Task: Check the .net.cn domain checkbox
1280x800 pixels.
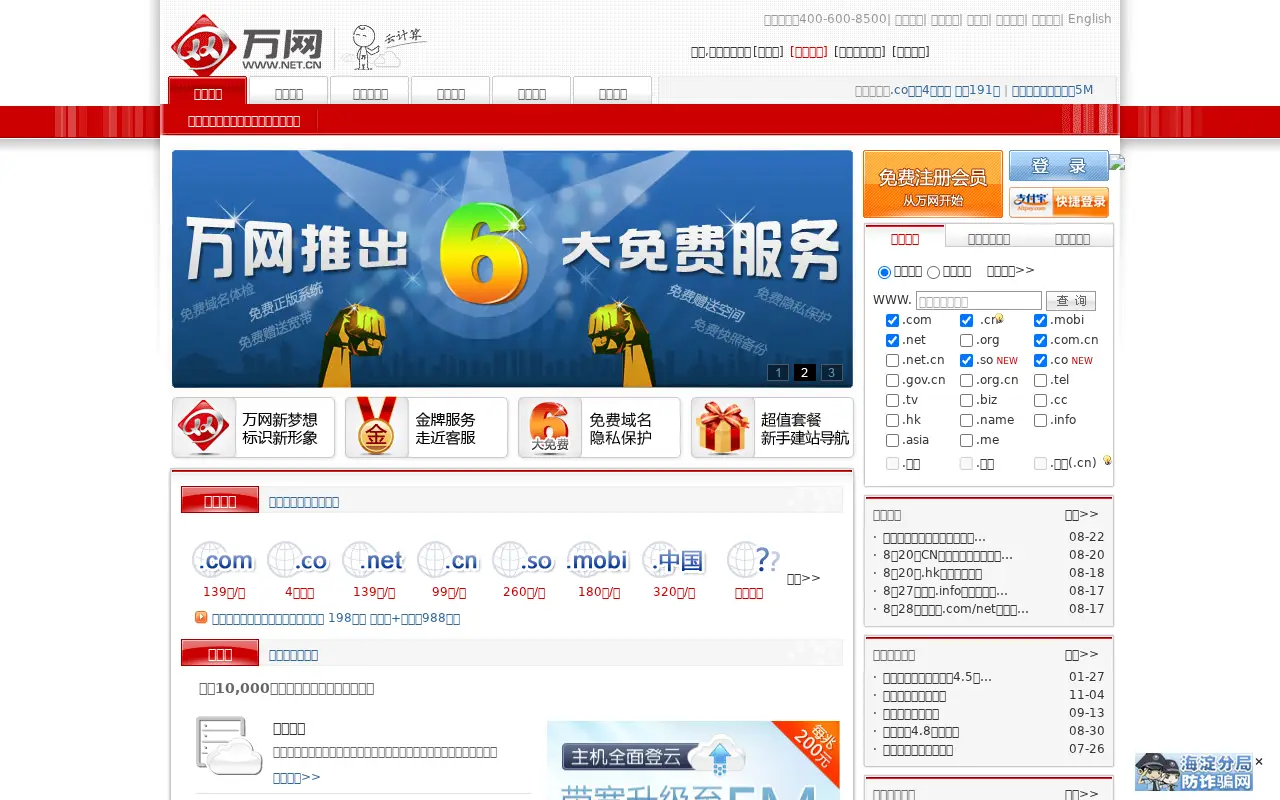Action: (x=892, y=361)
